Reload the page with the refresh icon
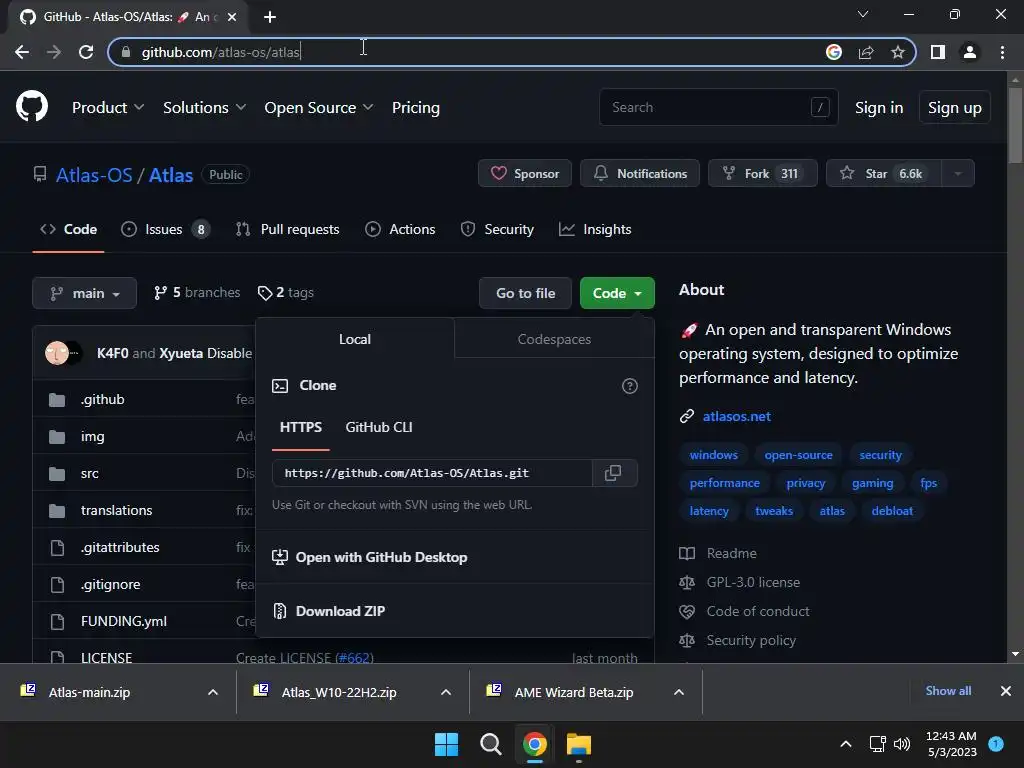 click(x=86, y=52)
